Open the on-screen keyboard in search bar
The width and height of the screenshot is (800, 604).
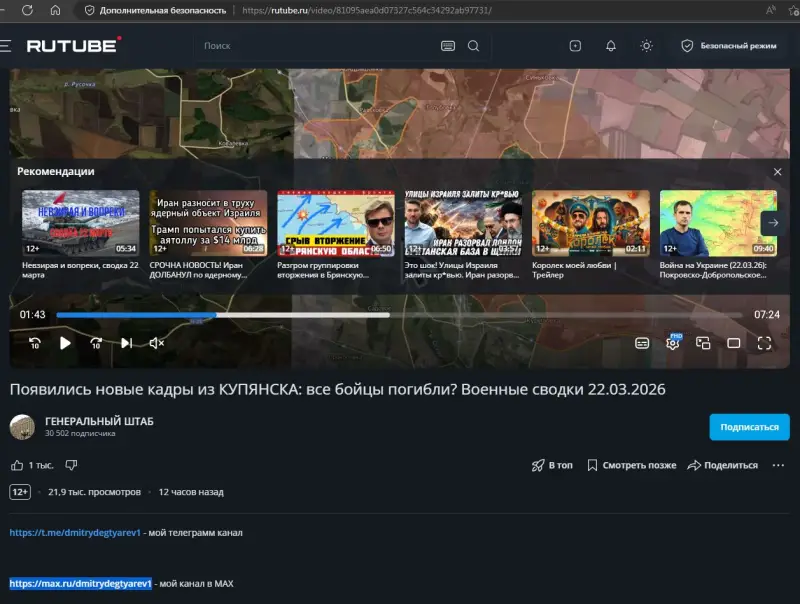click(x=448, y=46)
